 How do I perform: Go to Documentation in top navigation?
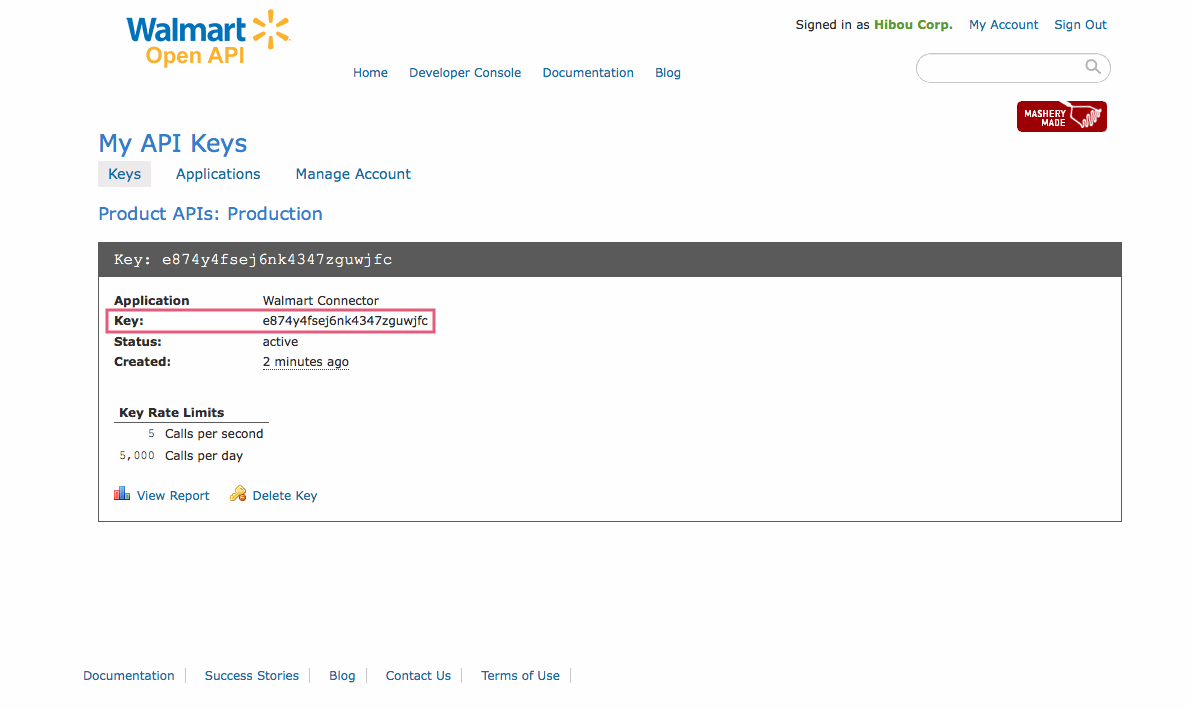click(588, 73)
